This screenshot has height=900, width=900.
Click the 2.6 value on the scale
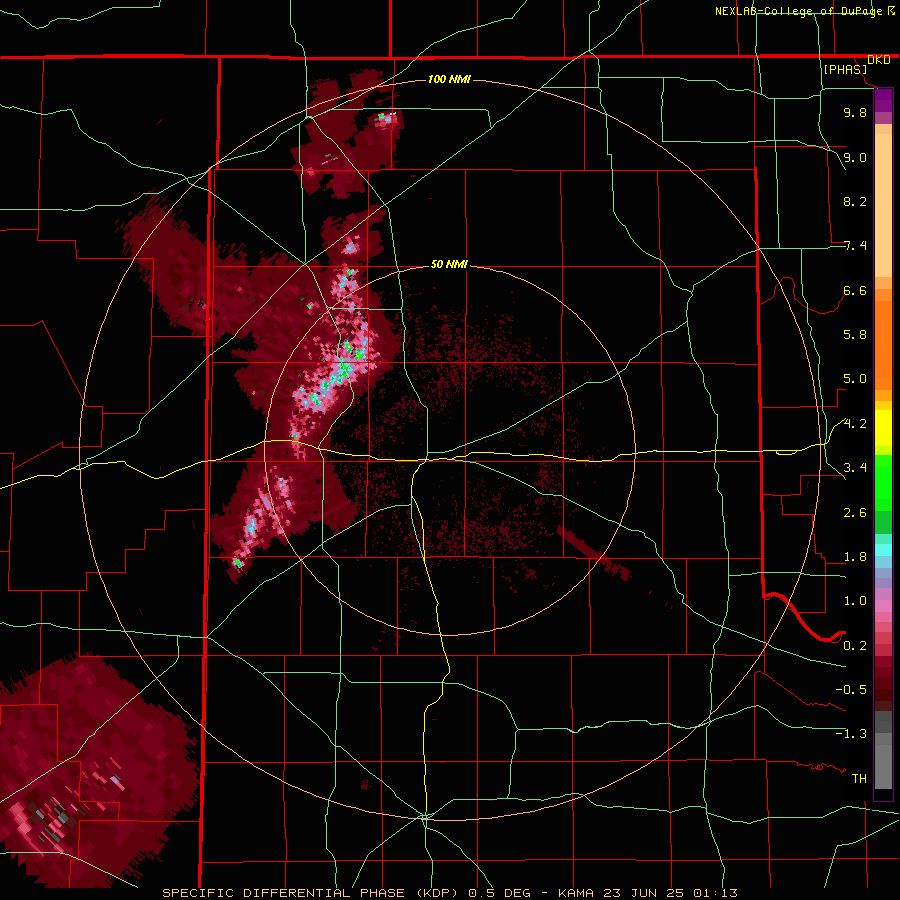(855, 512)
